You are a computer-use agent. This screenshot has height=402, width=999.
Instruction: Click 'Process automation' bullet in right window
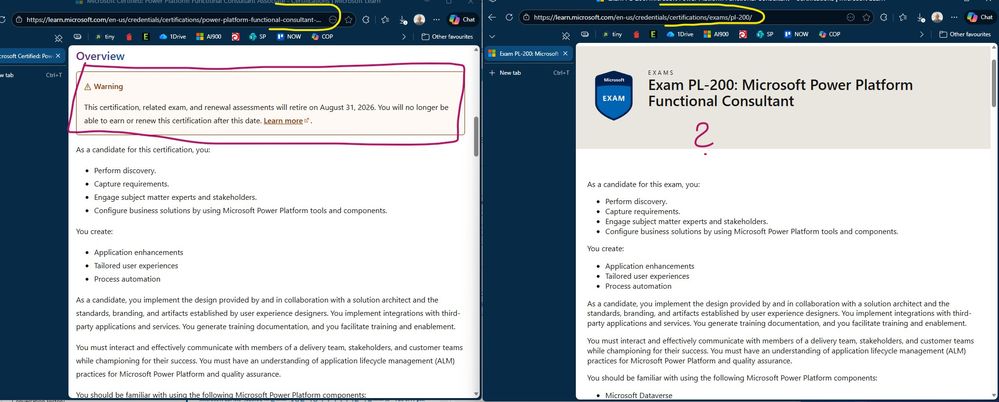[x=637, y=286]
